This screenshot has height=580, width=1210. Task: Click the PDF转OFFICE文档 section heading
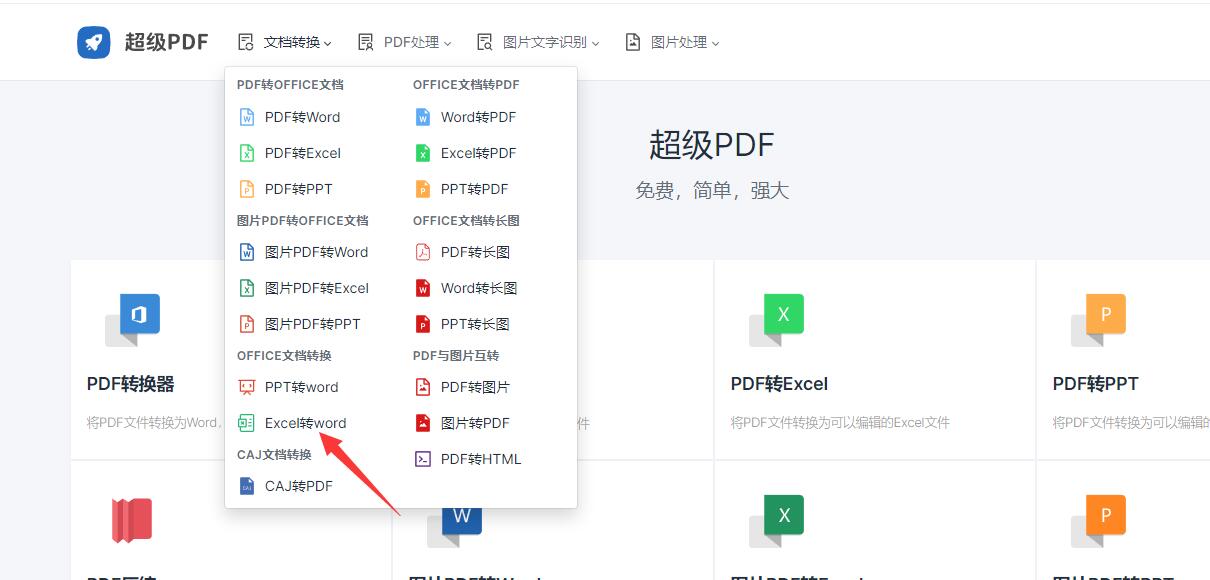pos(290,85)
